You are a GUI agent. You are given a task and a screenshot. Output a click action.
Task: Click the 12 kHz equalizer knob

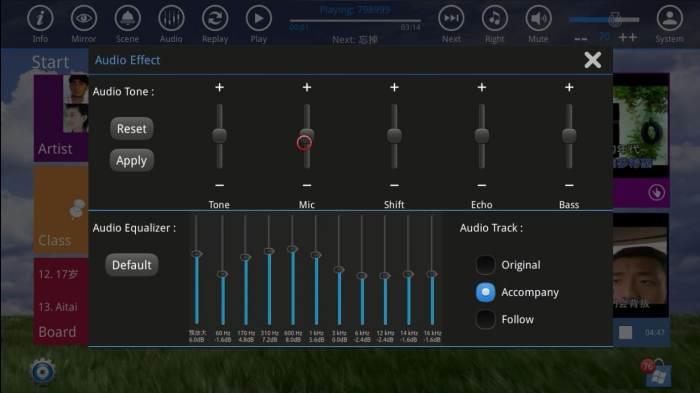pyautogui.click(x=385, y=276)
